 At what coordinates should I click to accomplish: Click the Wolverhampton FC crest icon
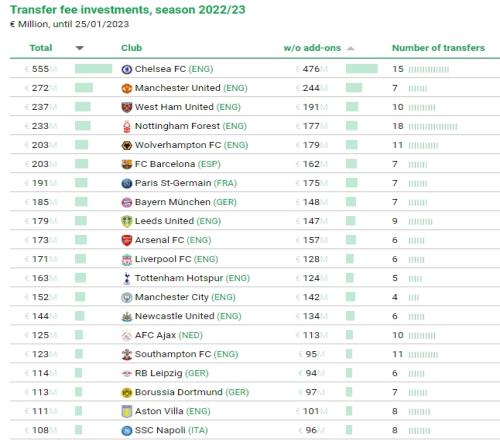(x=127, y=145)
